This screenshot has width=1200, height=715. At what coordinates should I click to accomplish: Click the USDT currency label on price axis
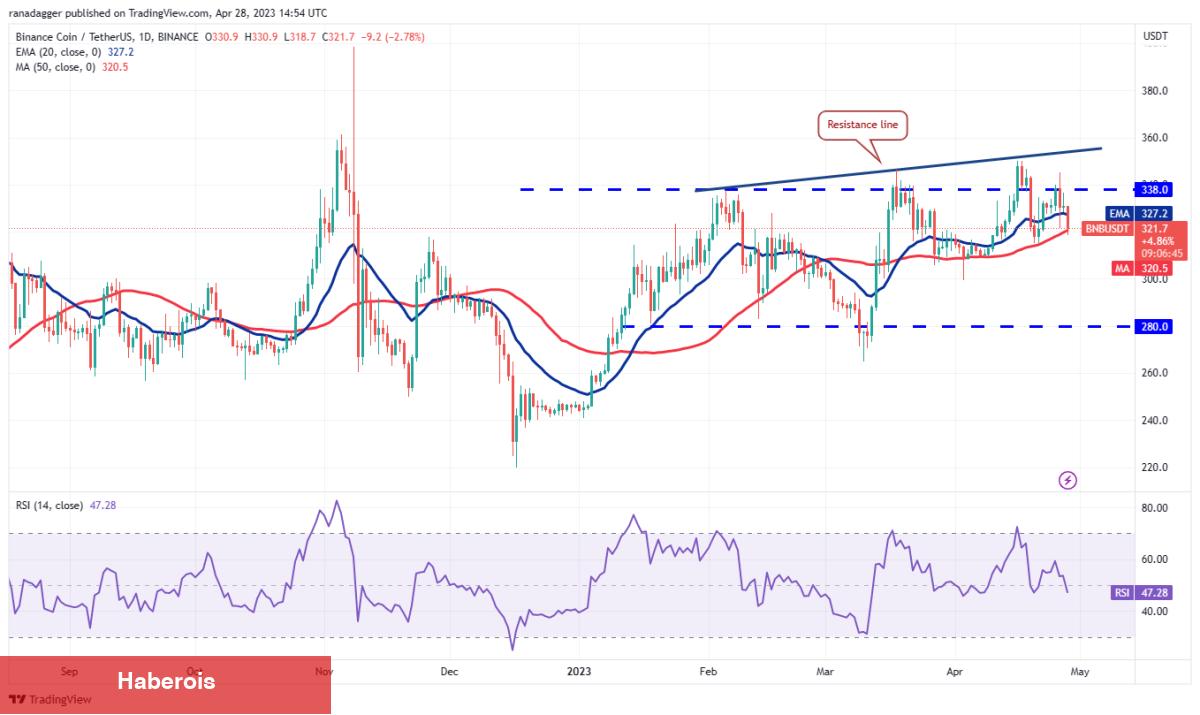pyautogui.click(x=1155, y=37)
